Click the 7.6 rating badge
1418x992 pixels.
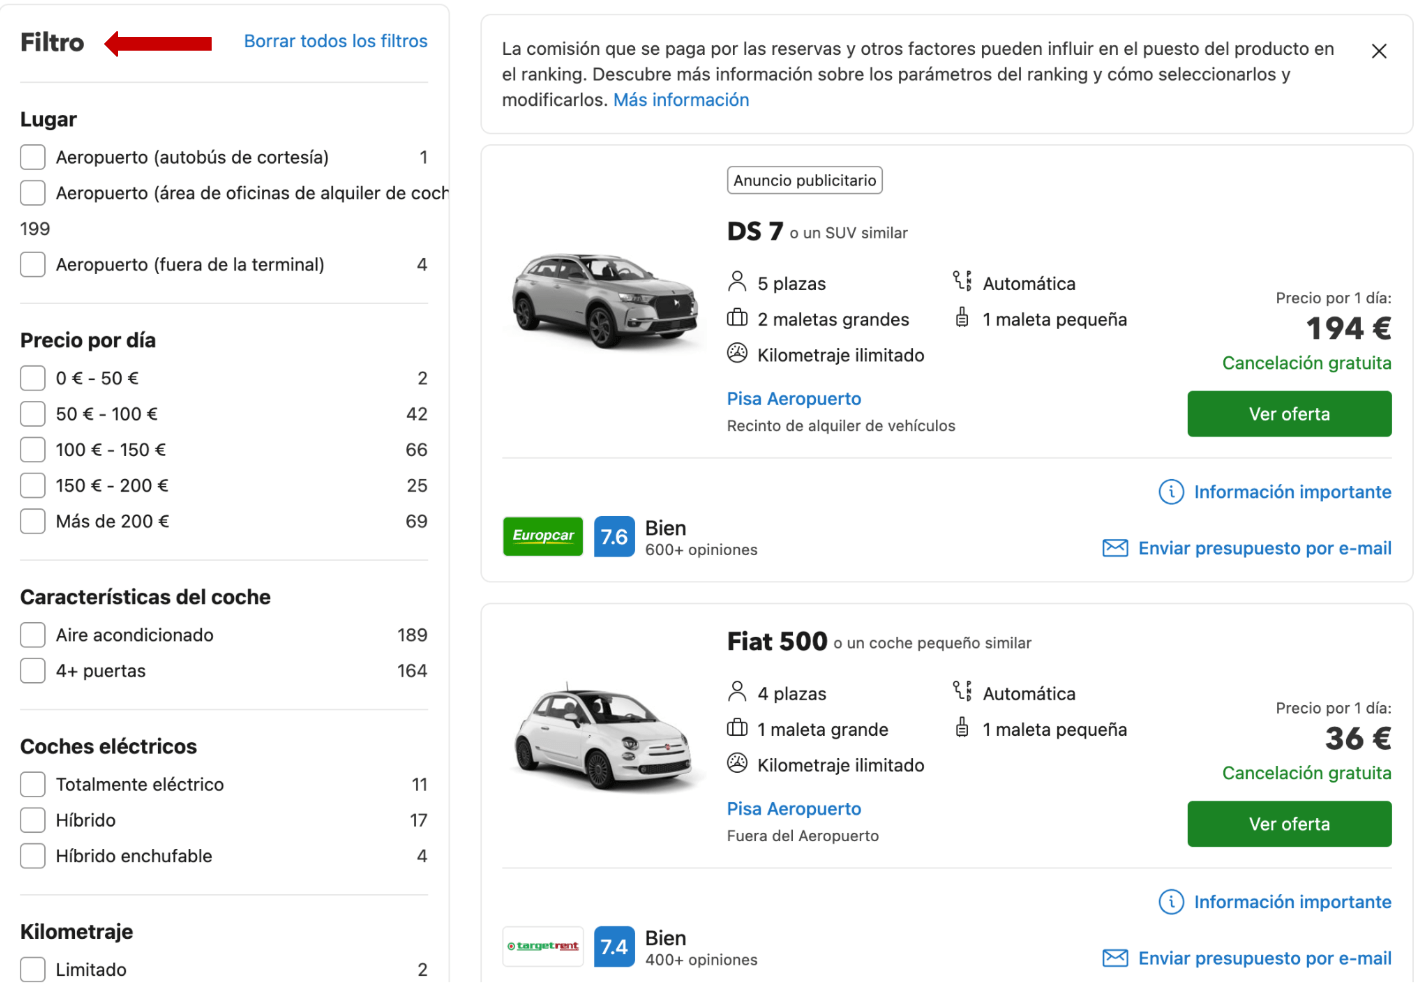(x=613, y=537)
